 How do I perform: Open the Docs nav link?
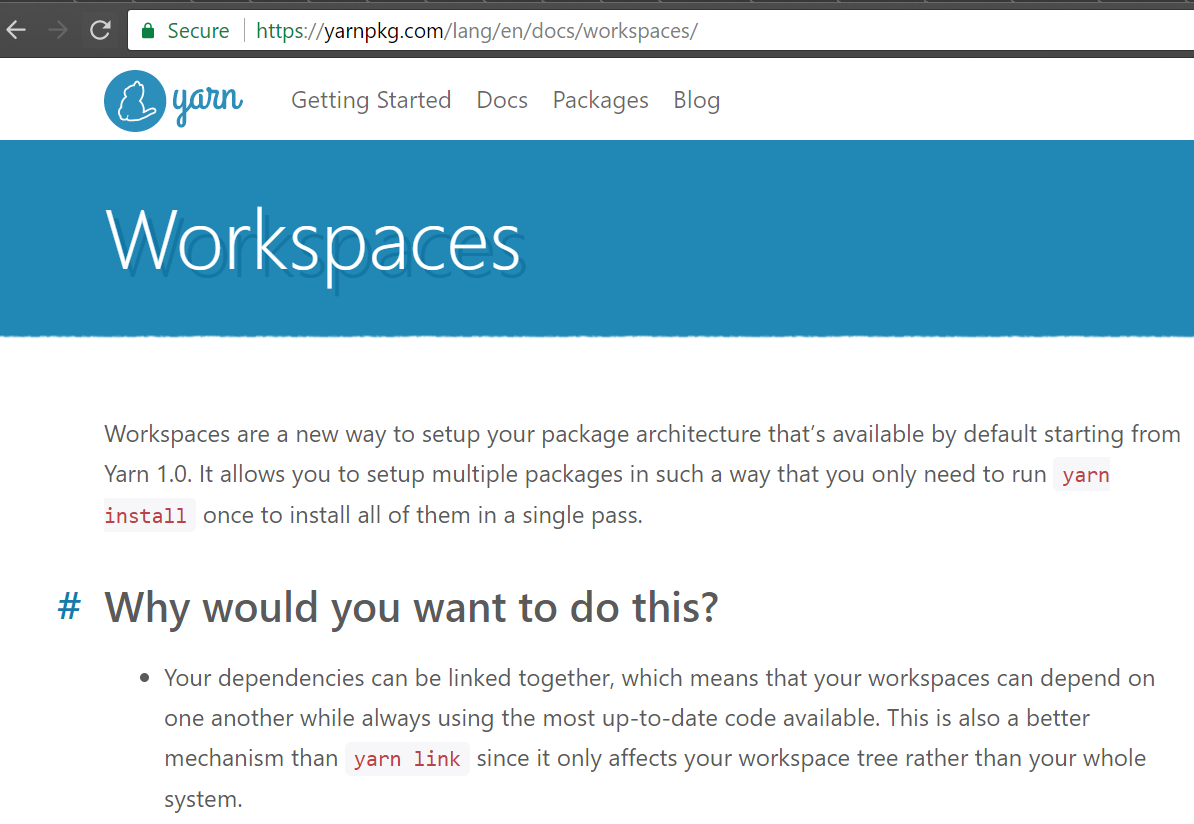[502, 101]
